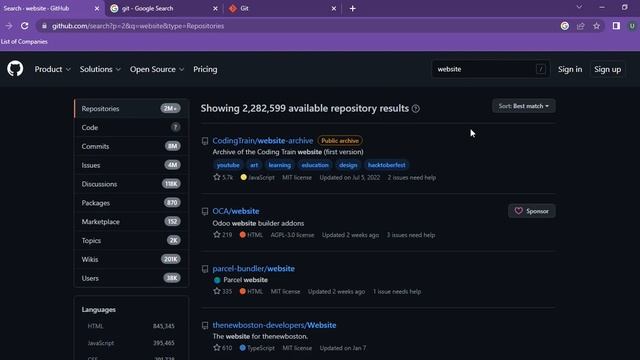
Task: Open CodingTrain/website-archive repository link
Action: point(263,140)
